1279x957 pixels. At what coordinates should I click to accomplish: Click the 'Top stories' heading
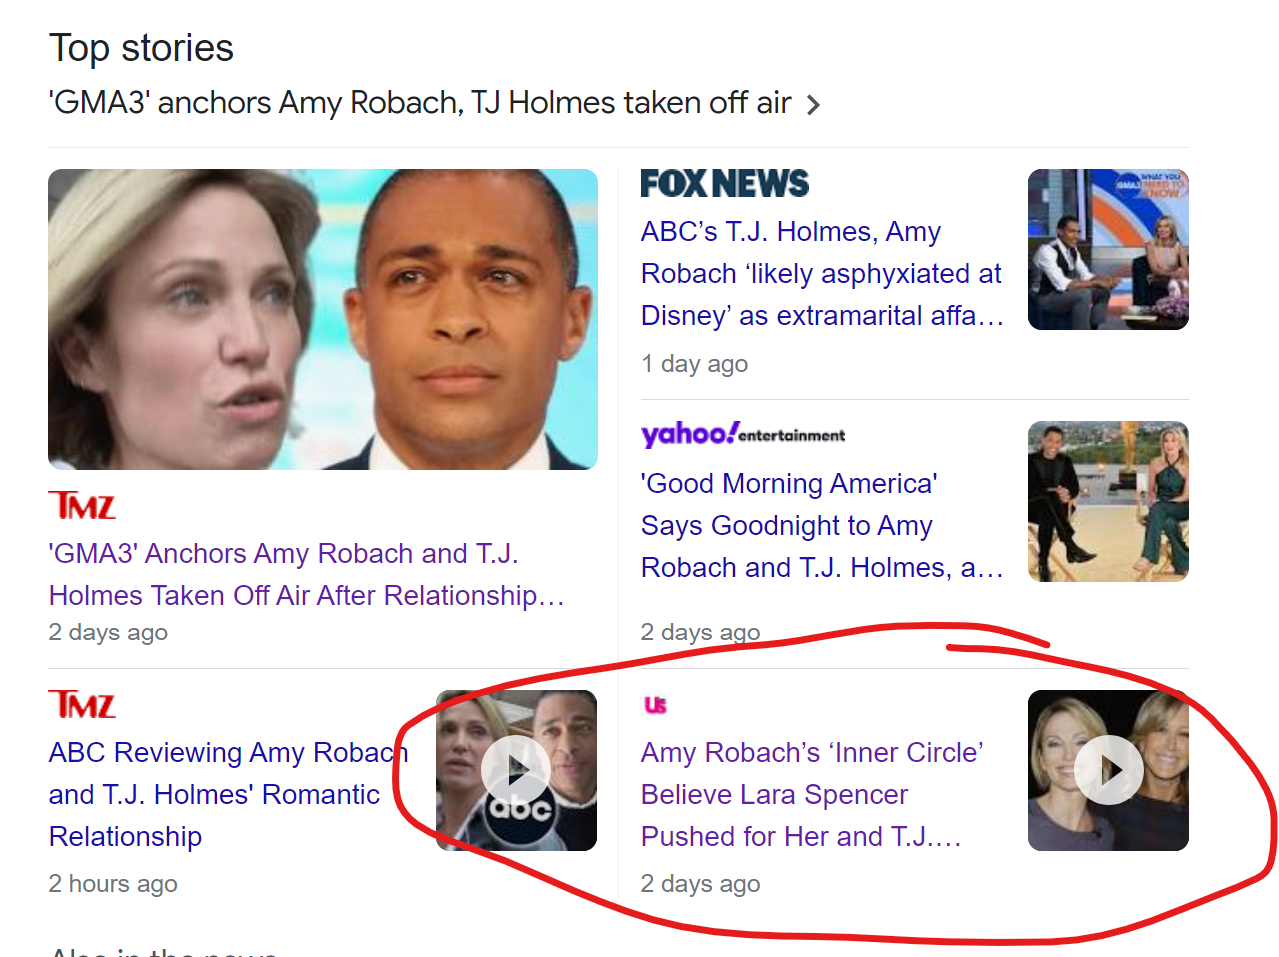(141, 48)
